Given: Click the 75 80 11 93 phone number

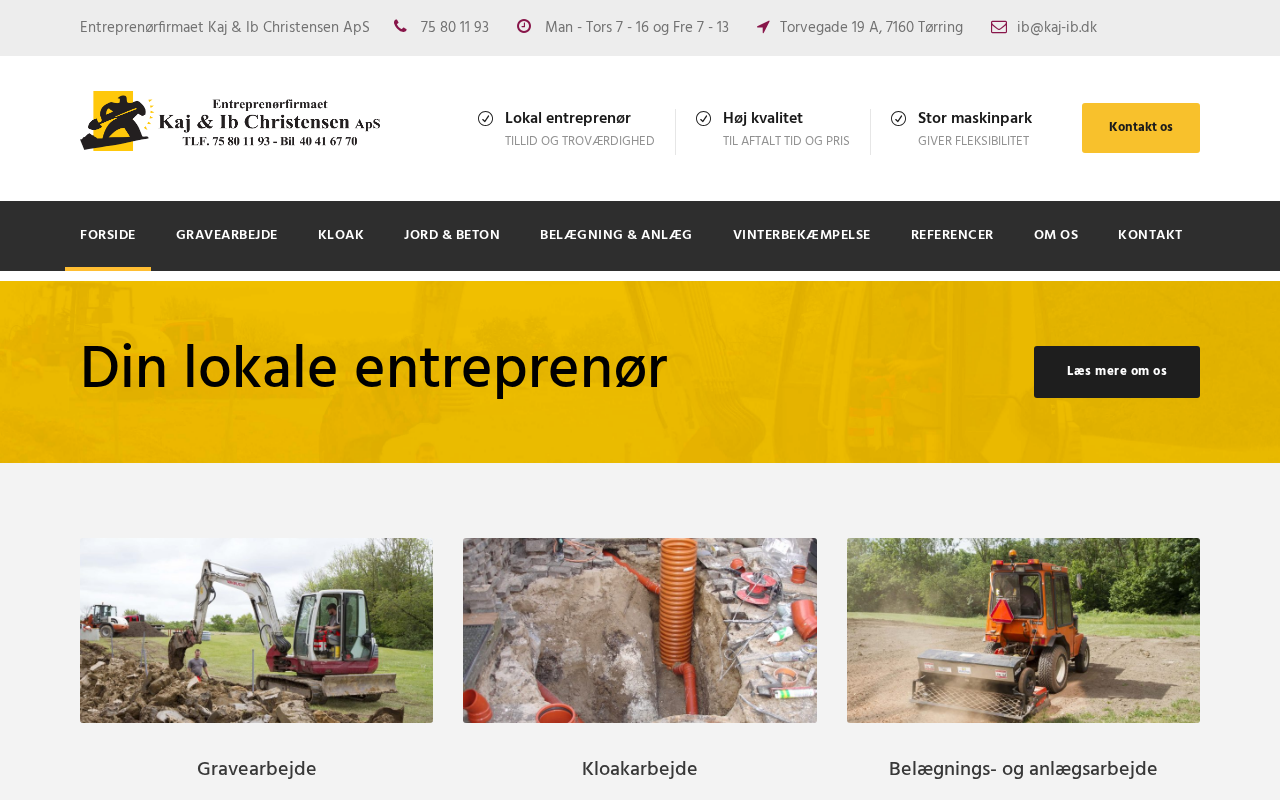Looking at the screenshot, I should (x=455, y=28).
